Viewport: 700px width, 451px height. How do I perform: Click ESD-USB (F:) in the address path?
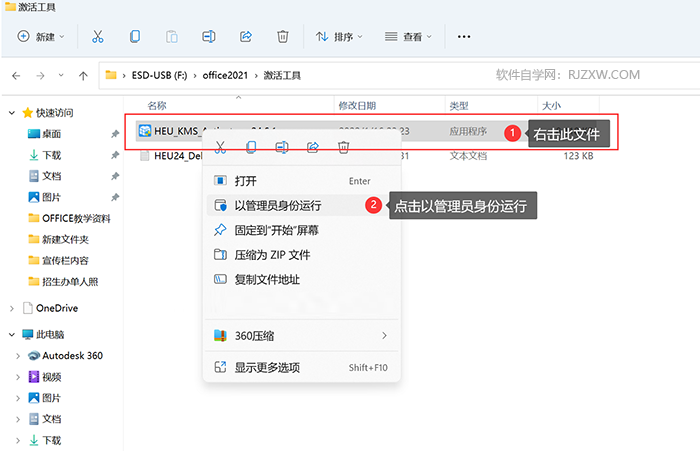159,75
